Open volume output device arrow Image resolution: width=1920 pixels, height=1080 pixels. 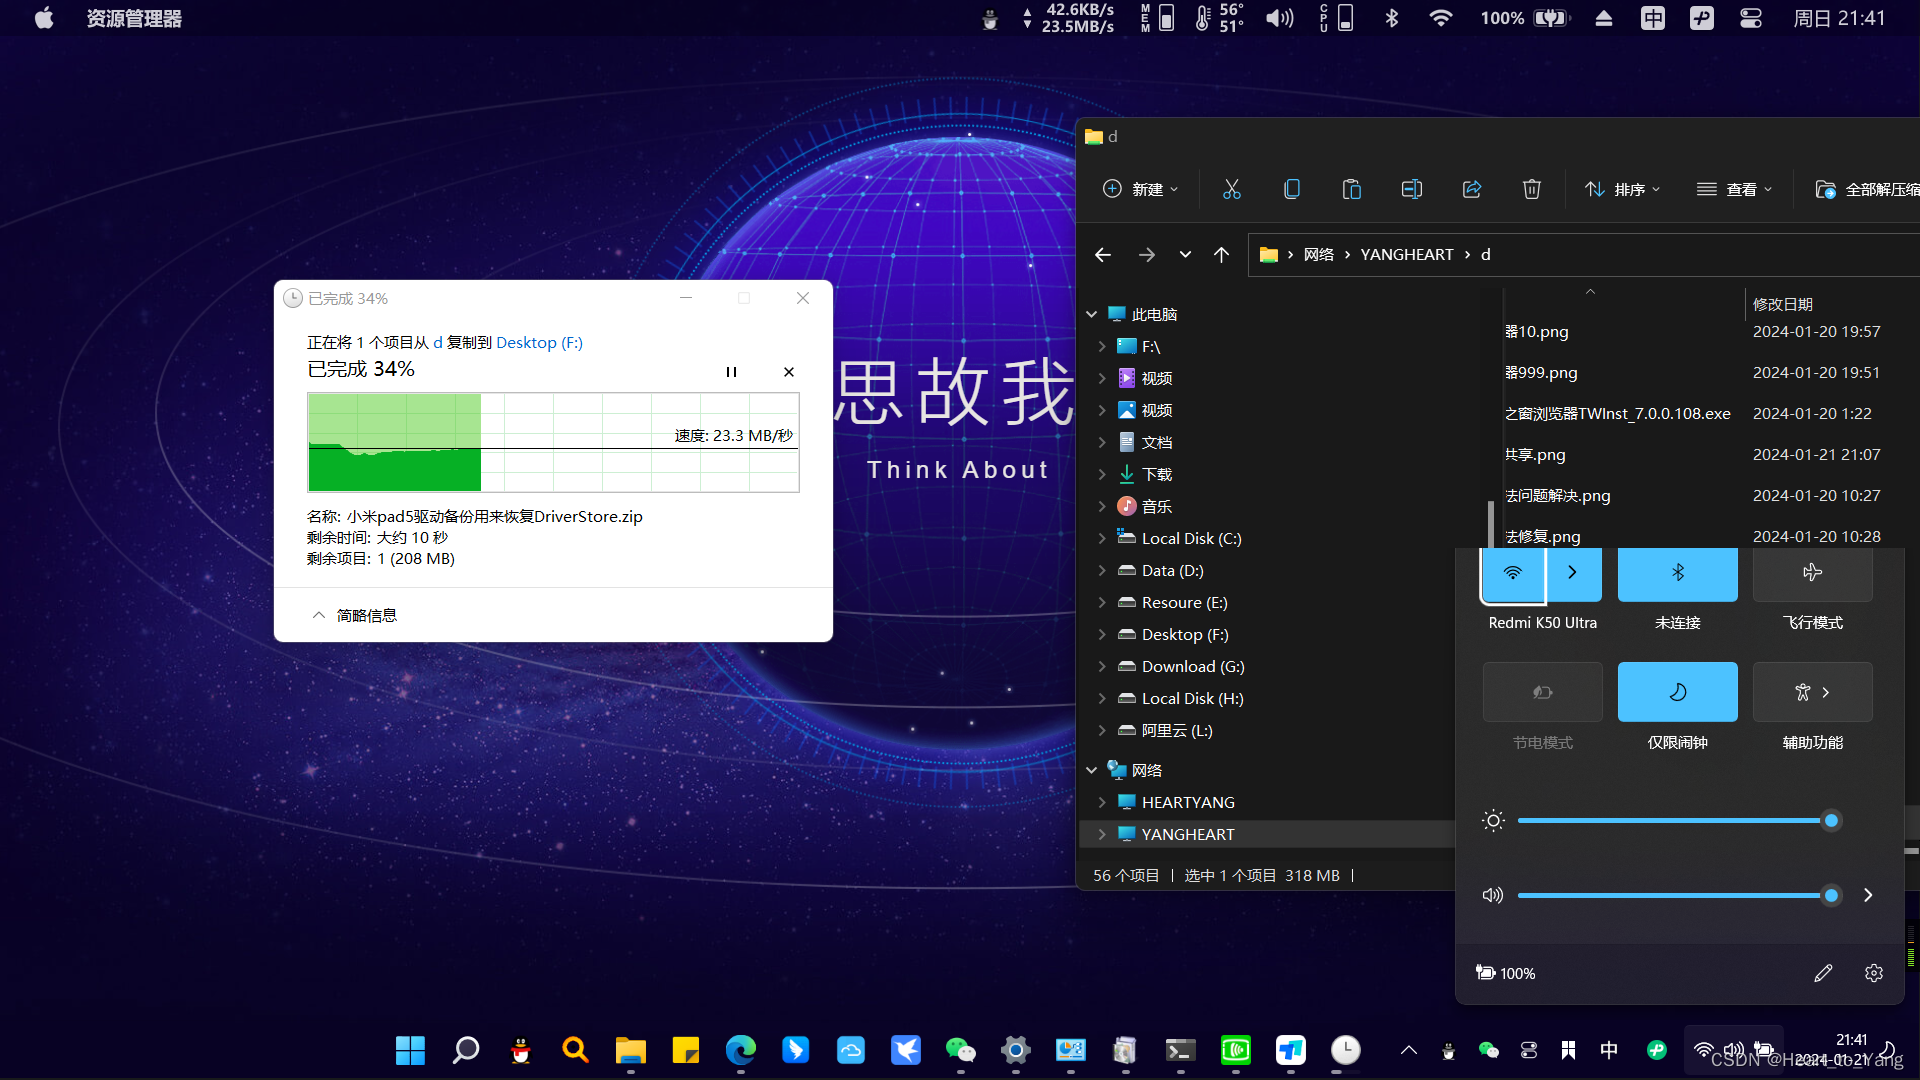pyautogui.click(x=1867, y=895)
